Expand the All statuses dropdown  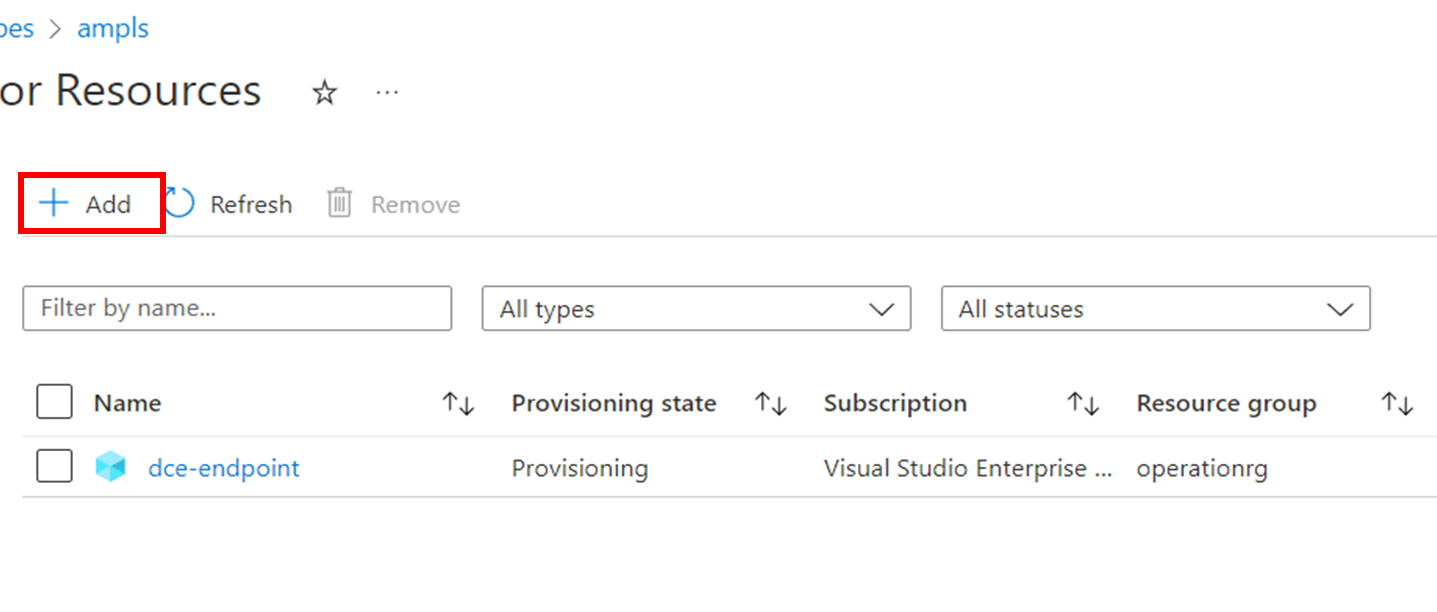pos(1155,309)
